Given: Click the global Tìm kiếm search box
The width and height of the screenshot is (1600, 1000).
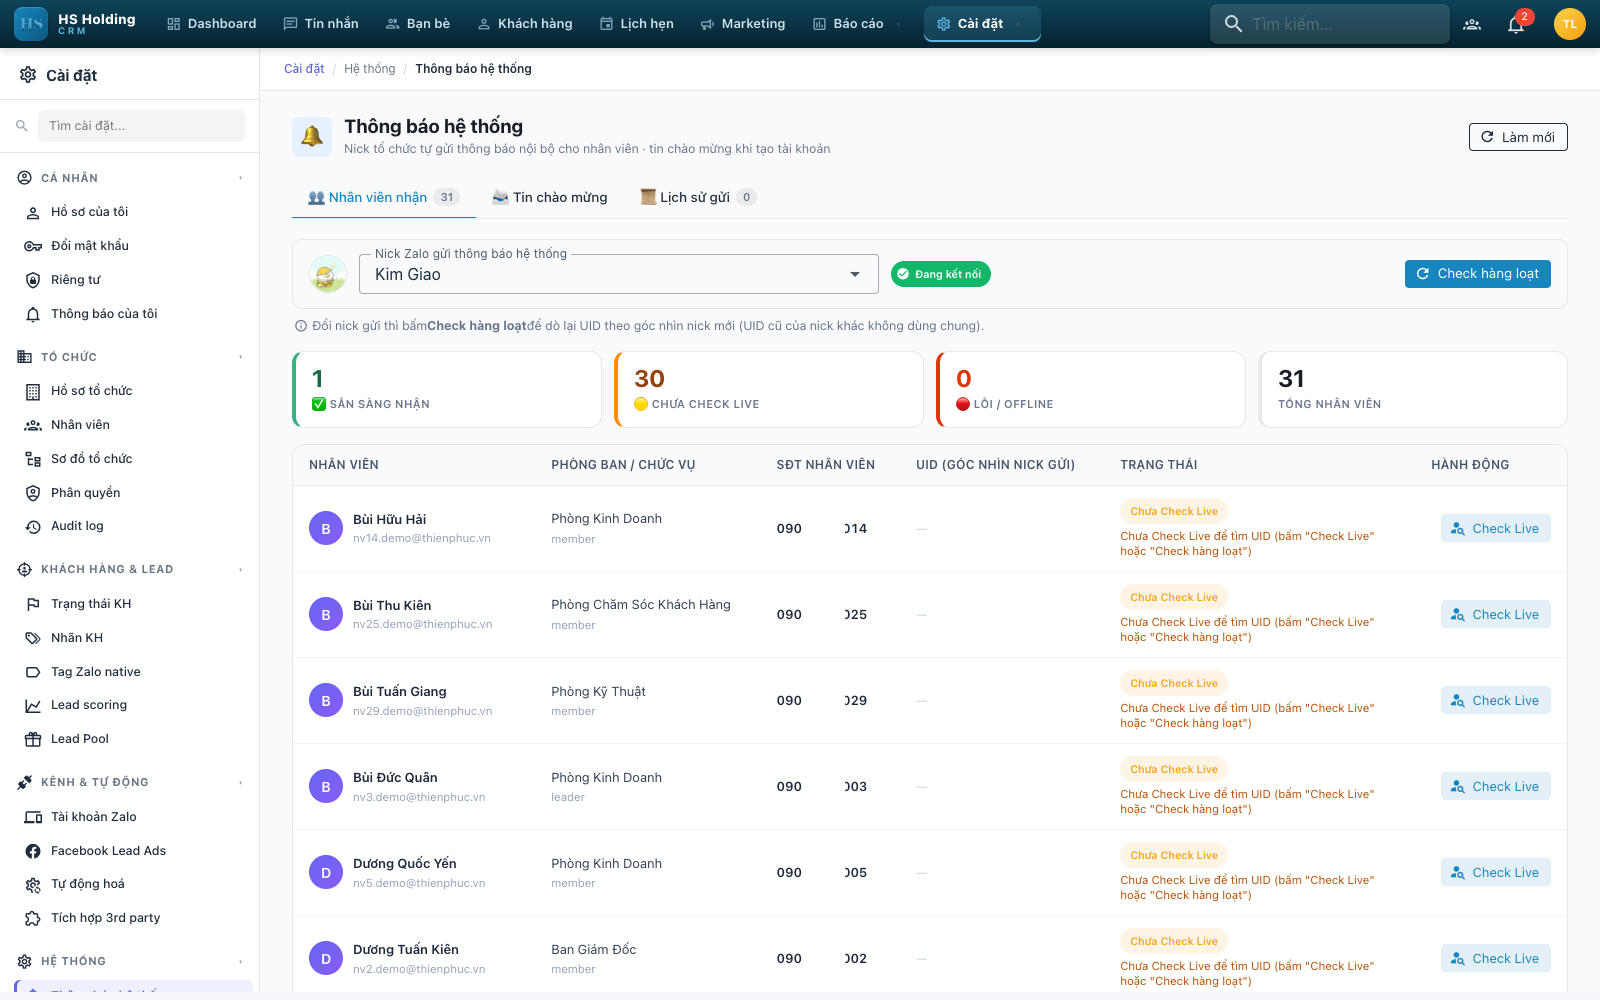Looking at the screenshot, I should [1330, 24].
